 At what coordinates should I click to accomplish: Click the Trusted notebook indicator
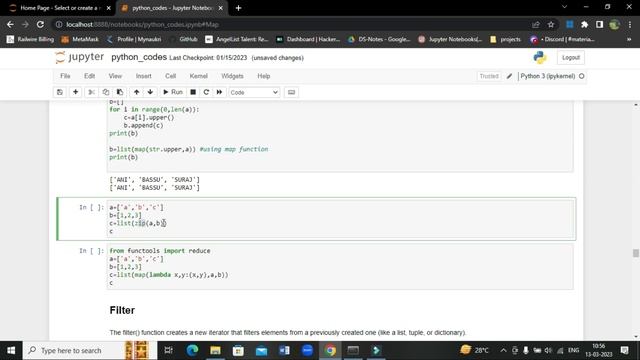489,76
